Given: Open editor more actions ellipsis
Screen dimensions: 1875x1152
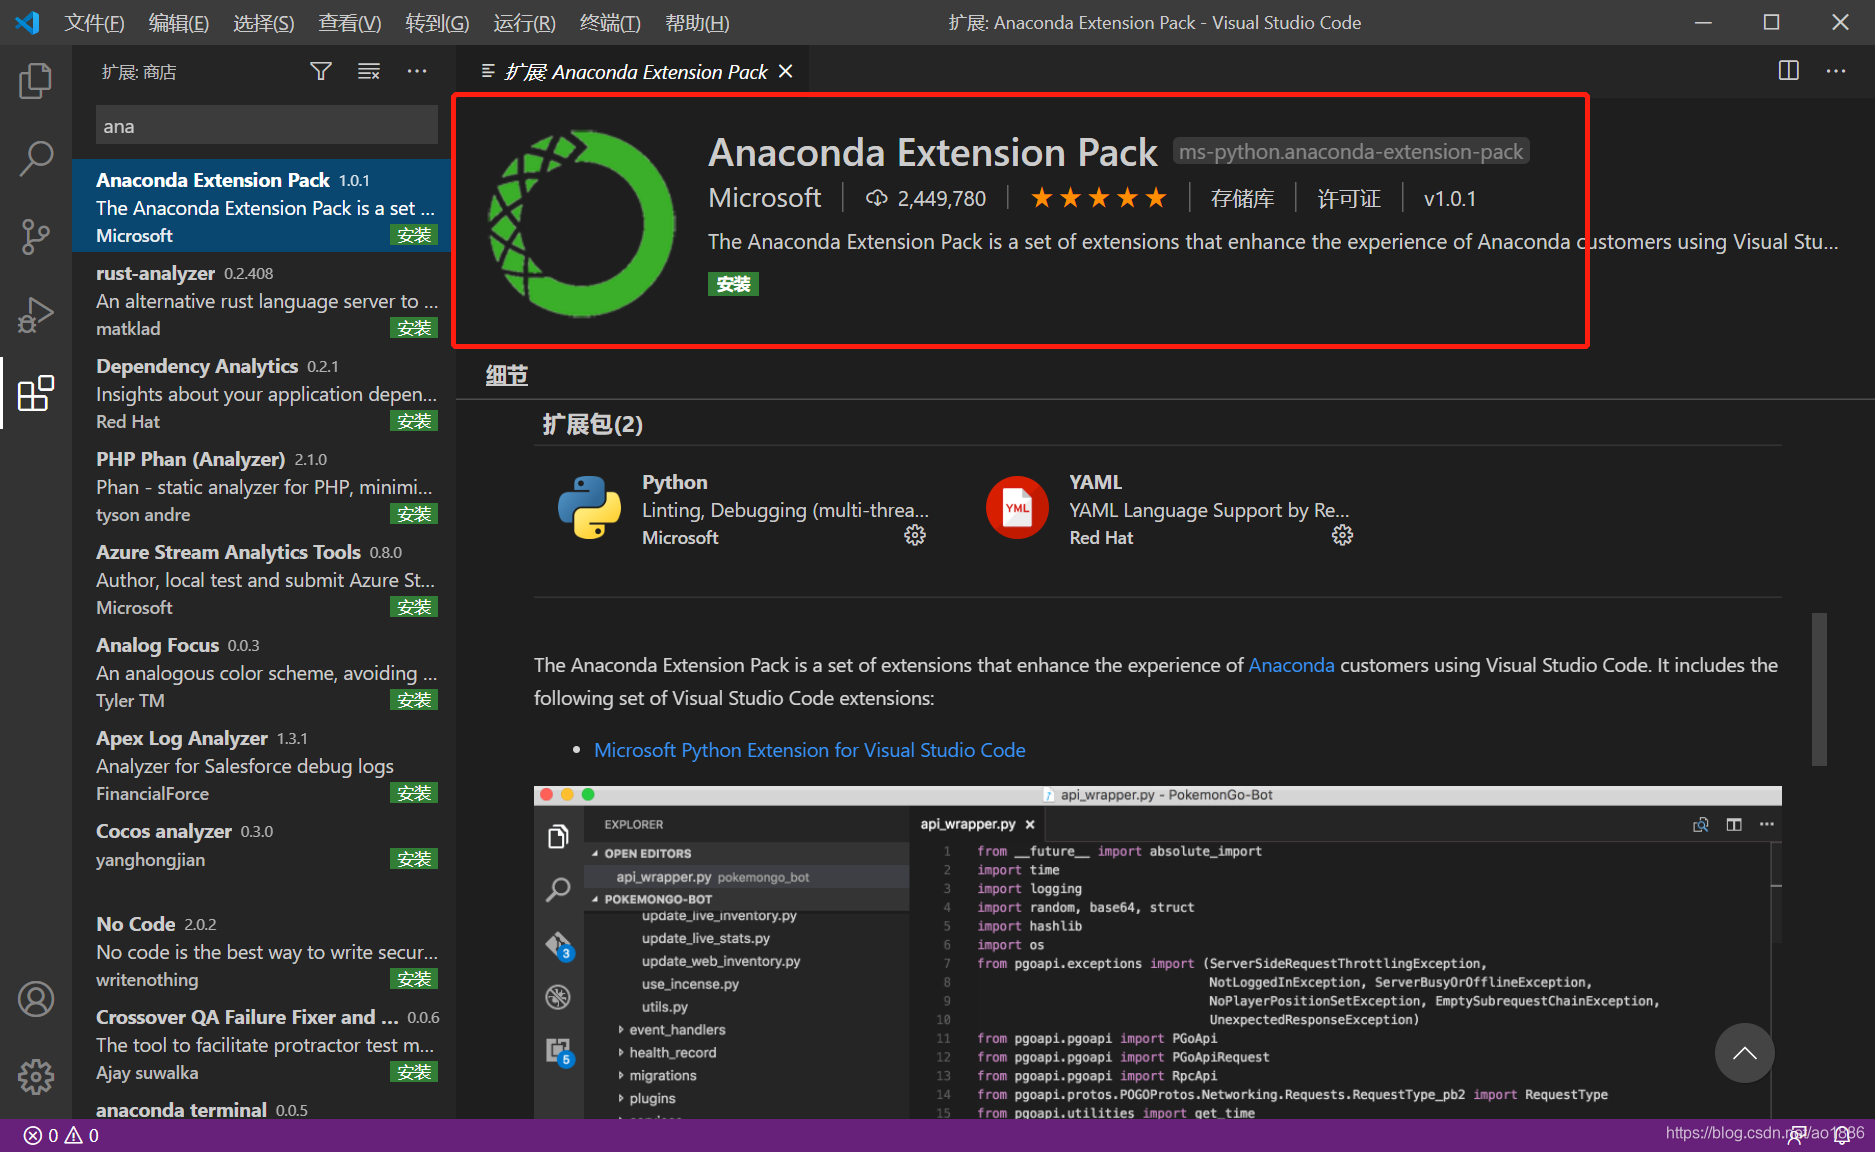Looking at the screenshot, I should [x=1836, y=70].
